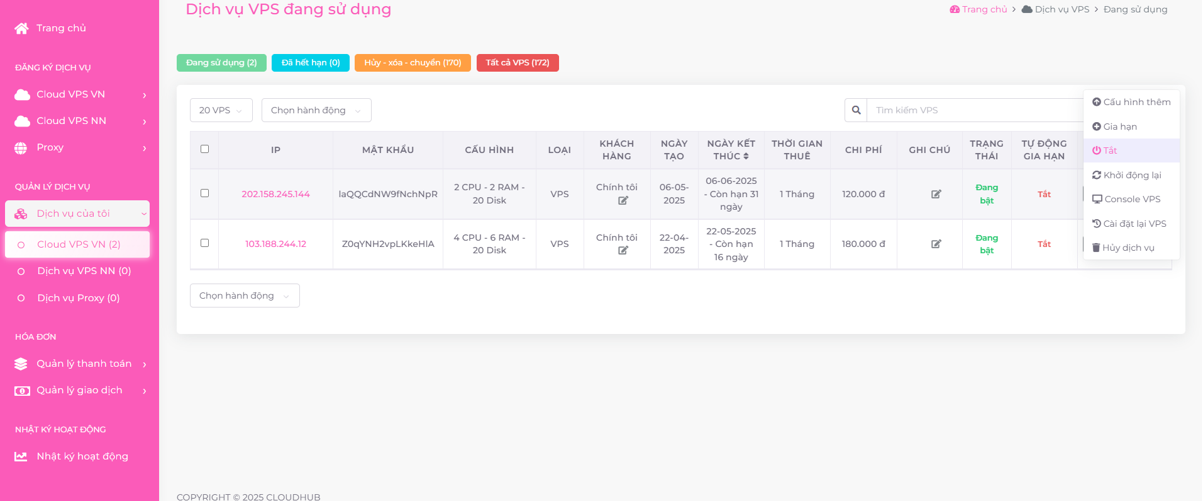Image resolution: width=1202 pixels, height=501 pixels.
Task: Open Console VPS from action menu
Action: pos(1131,199)
